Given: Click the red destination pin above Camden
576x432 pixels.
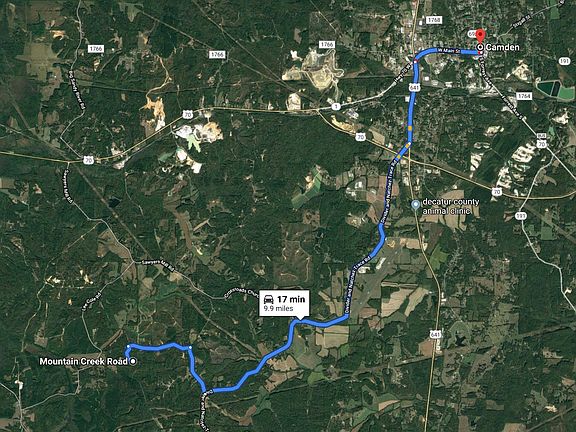Looking at the screenshot, I should pos(480,37).
